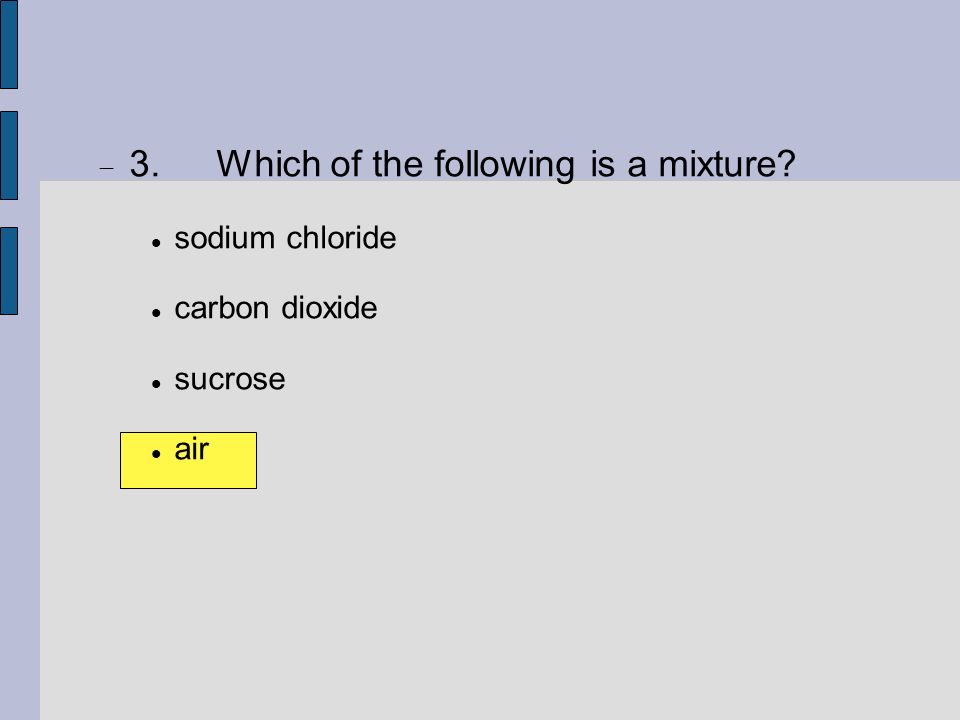Click the bullet before sucrose

(x=156, y=383)
